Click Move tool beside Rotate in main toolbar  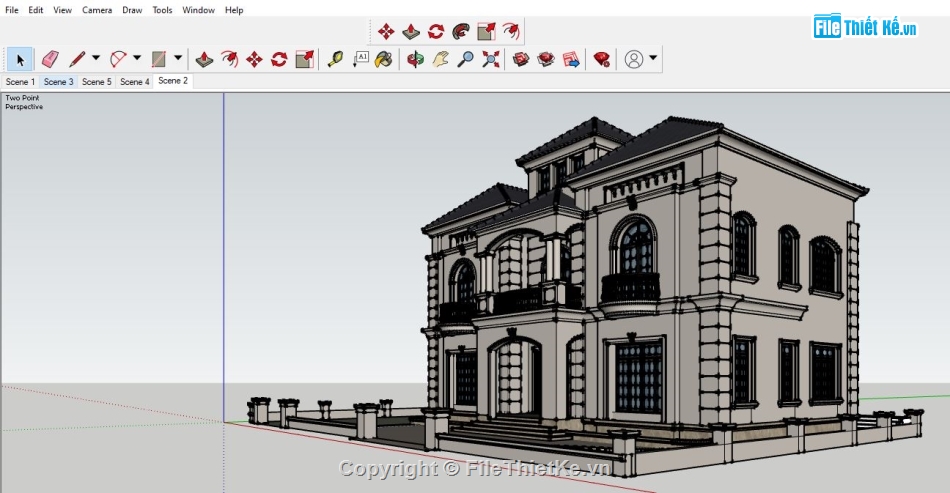point(254,59)
